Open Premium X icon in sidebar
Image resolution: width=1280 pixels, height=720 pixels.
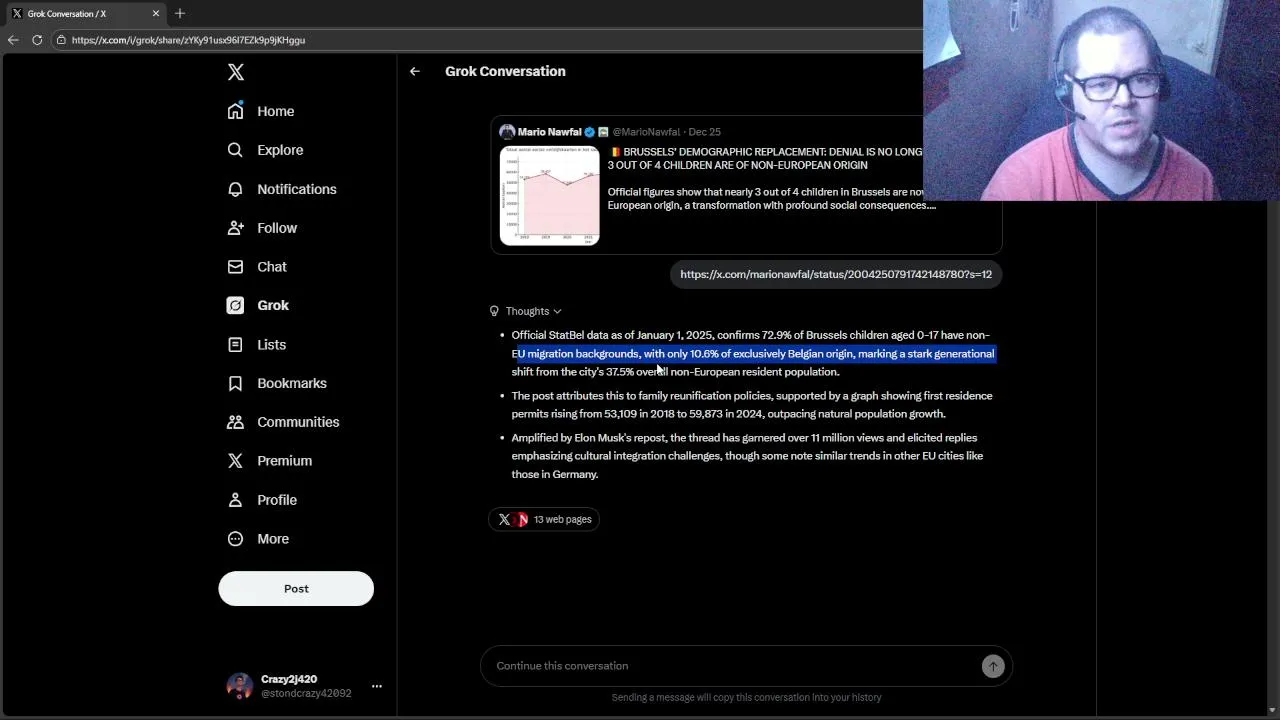point(235,461)
